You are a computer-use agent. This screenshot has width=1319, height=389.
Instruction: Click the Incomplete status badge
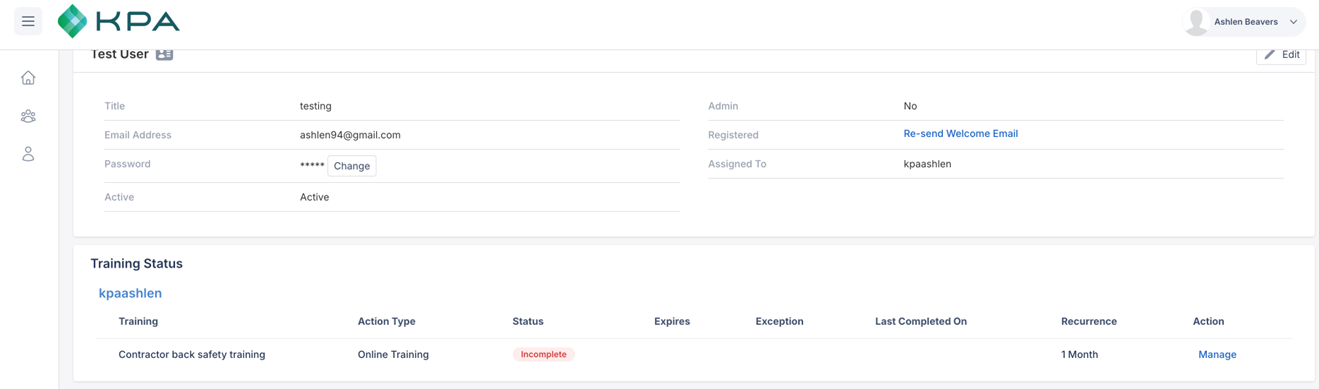[x=544, y=354]
